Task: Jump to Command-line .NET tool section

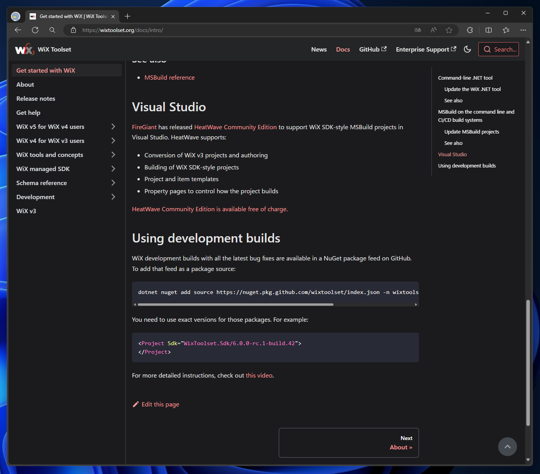Action: [465, 78]
